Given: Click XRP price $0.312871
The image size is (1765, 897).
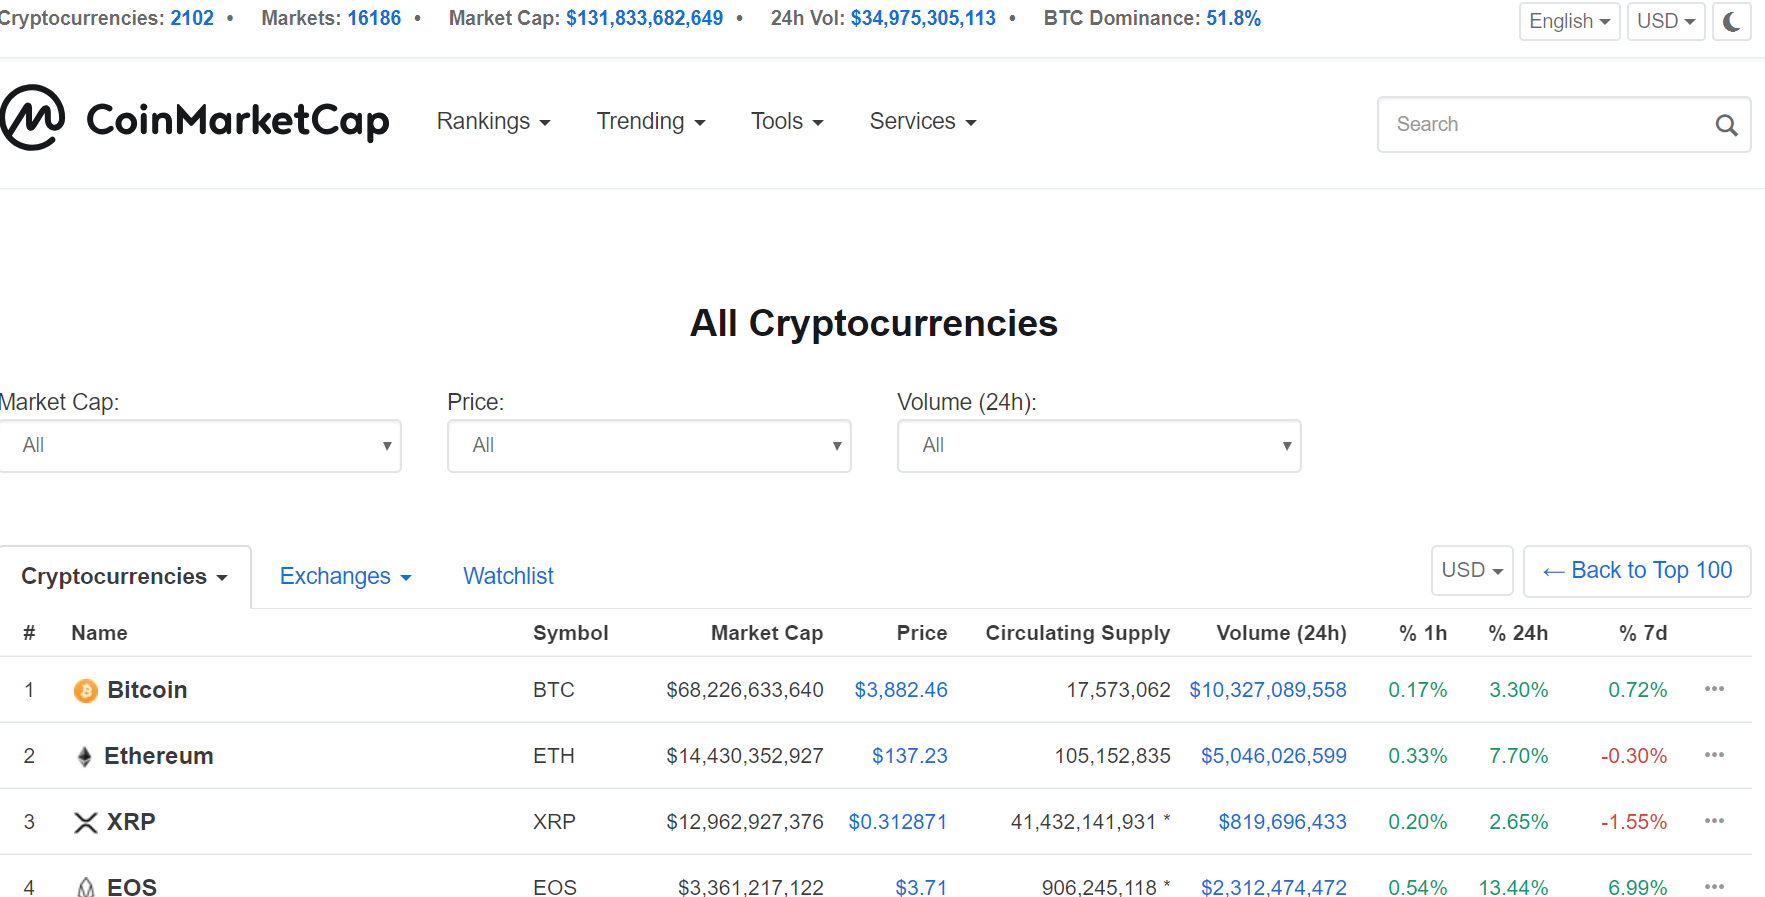Looking at the screenshot, I should (898, 822).
